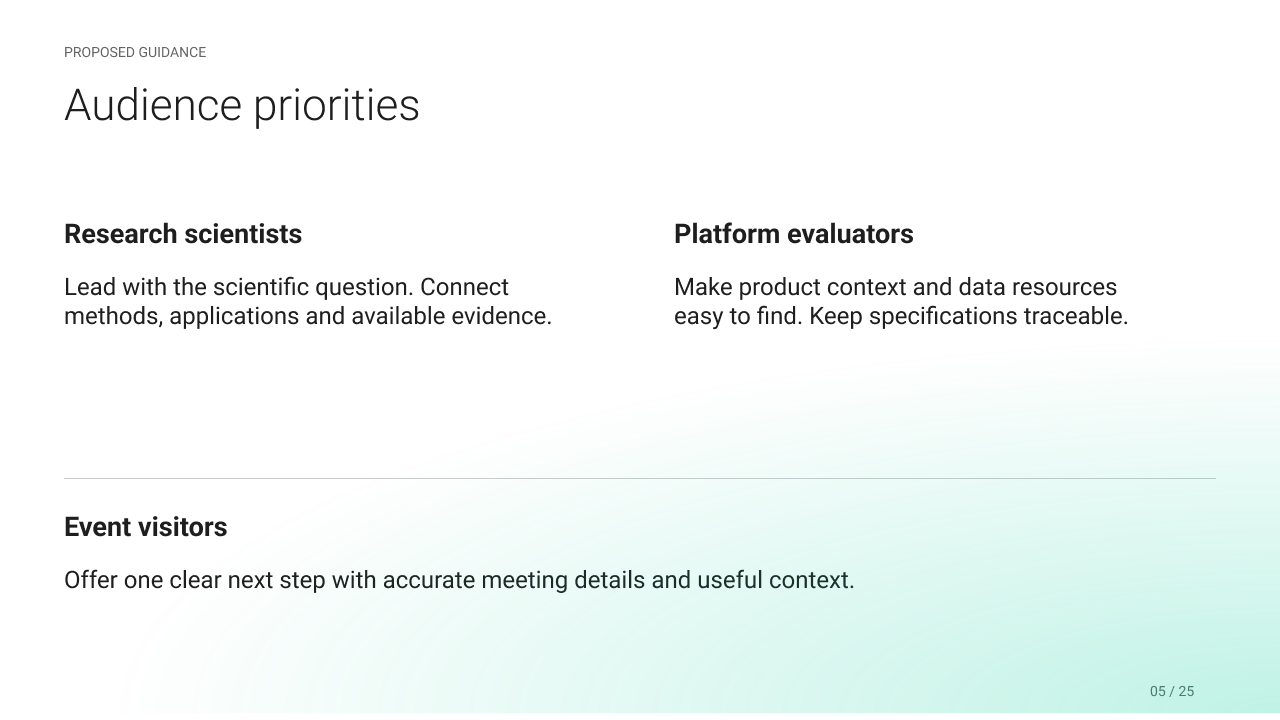Click the "PROPOSED GUIDANCE" label

(135, 52)
